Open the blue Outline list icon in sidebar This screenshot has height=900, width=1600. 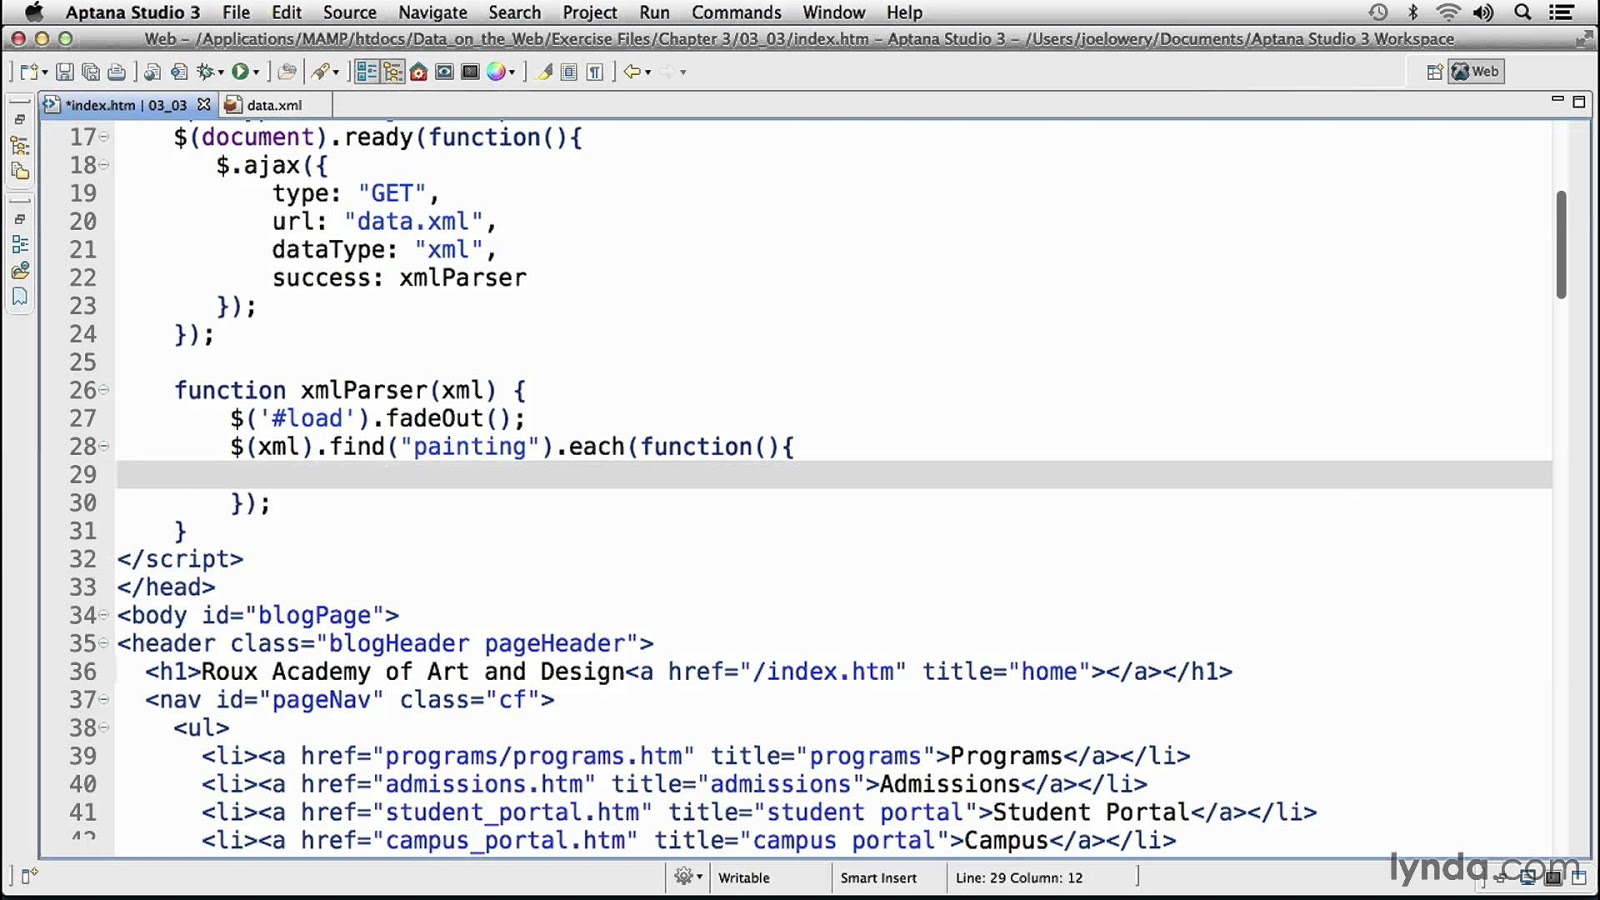pyautogui.click(x=20, y=244)
